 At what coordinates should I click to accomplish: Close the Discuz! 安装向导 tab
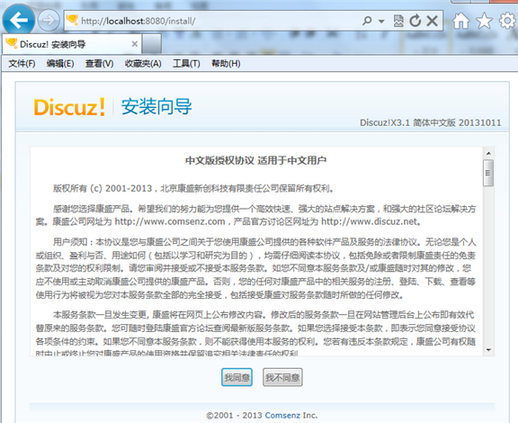point(135,44)
